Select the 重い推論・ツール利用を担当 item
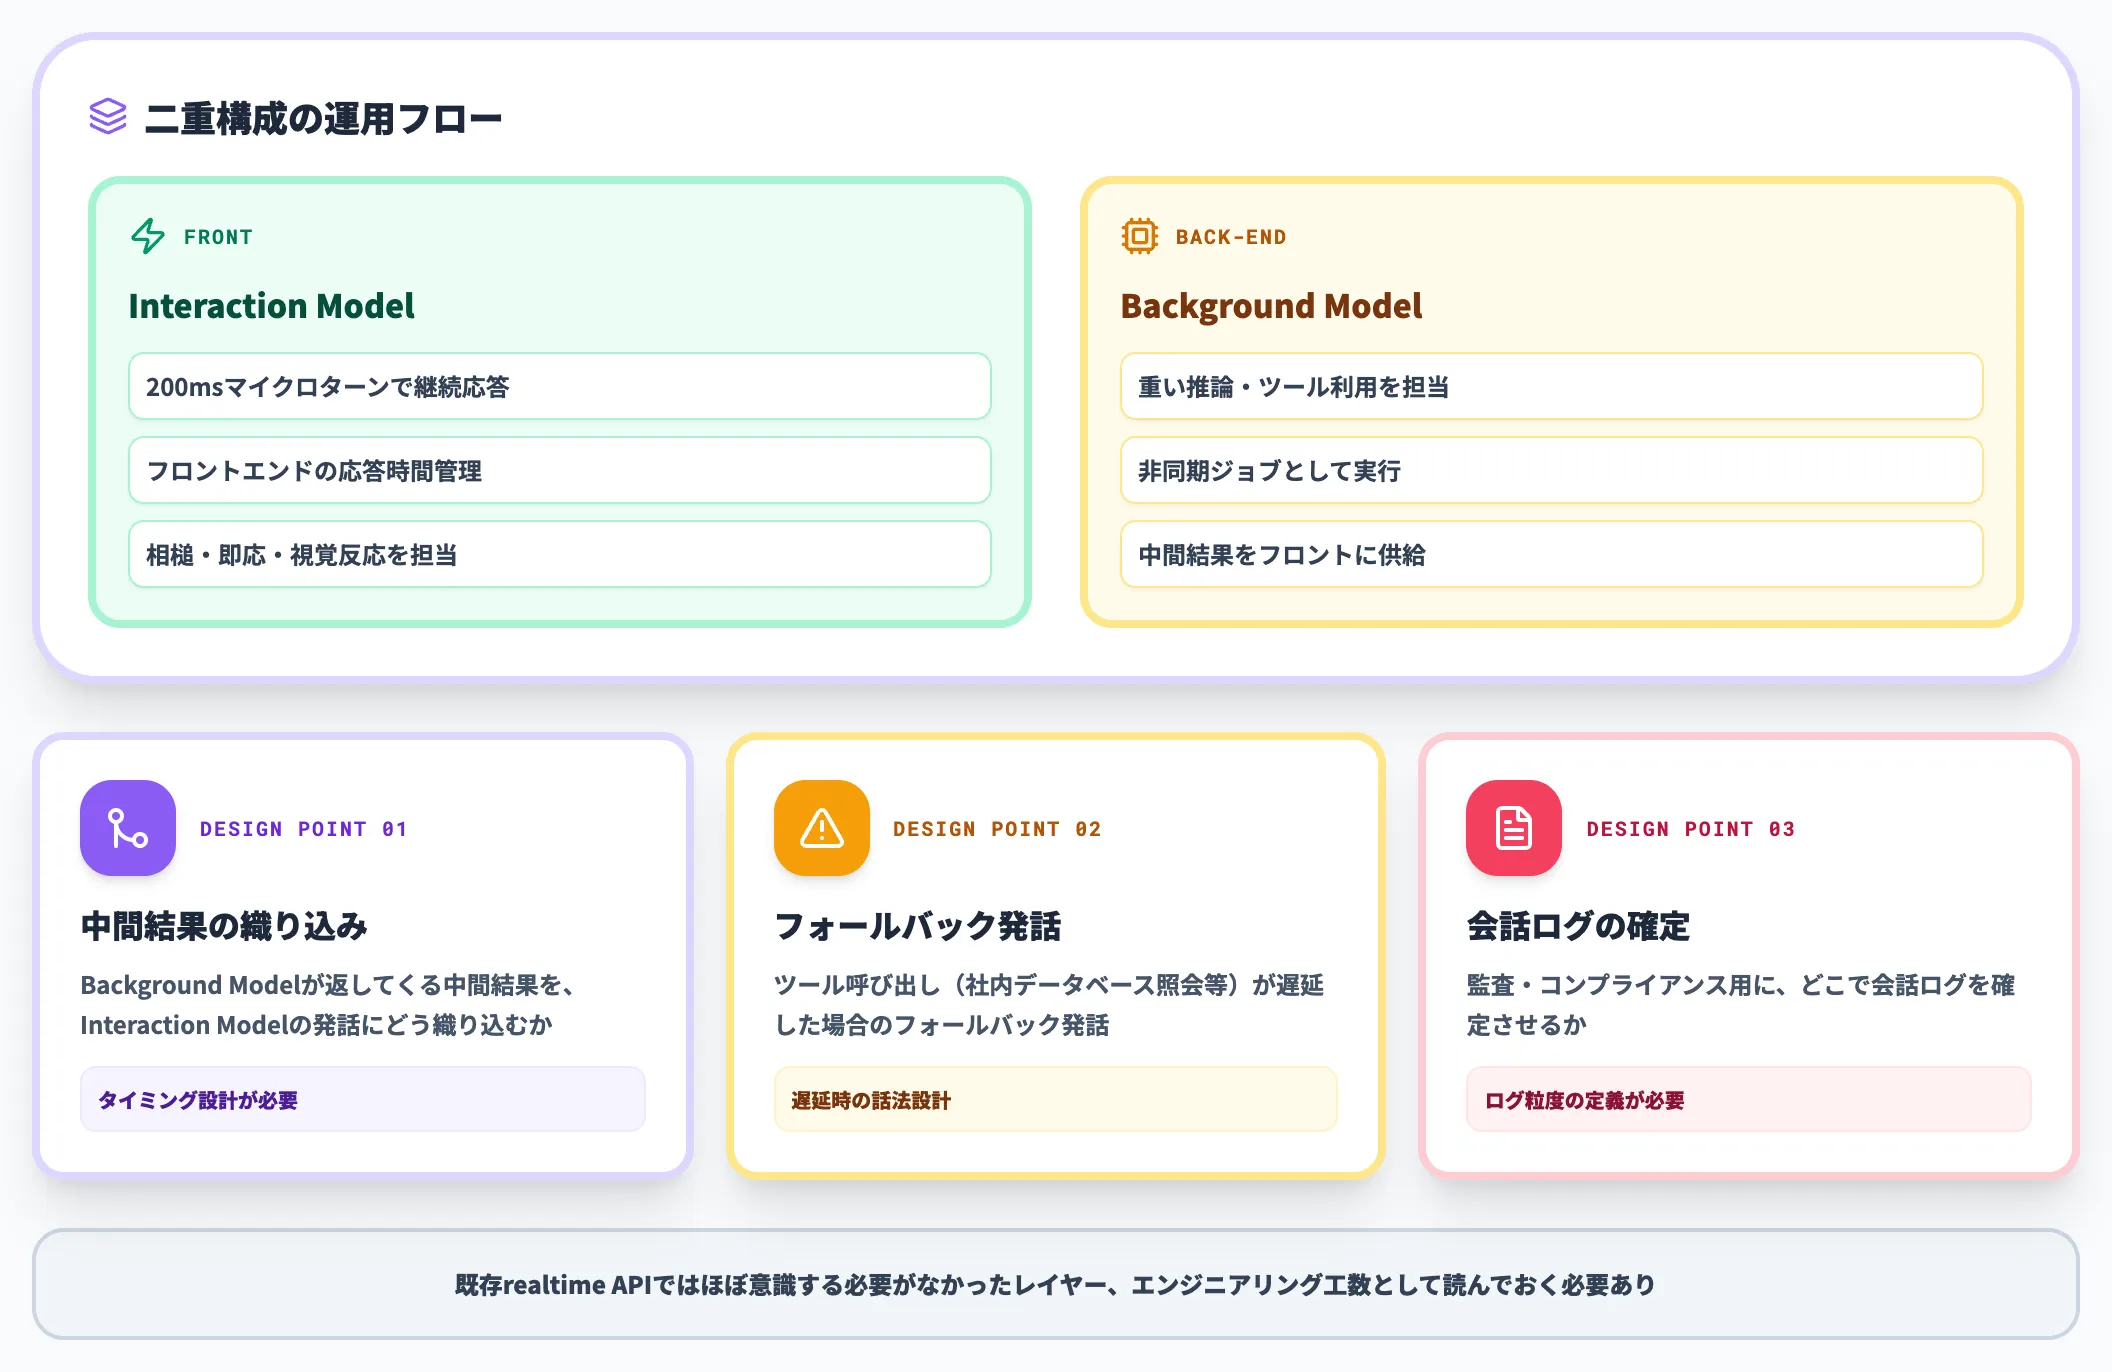 1552,386
